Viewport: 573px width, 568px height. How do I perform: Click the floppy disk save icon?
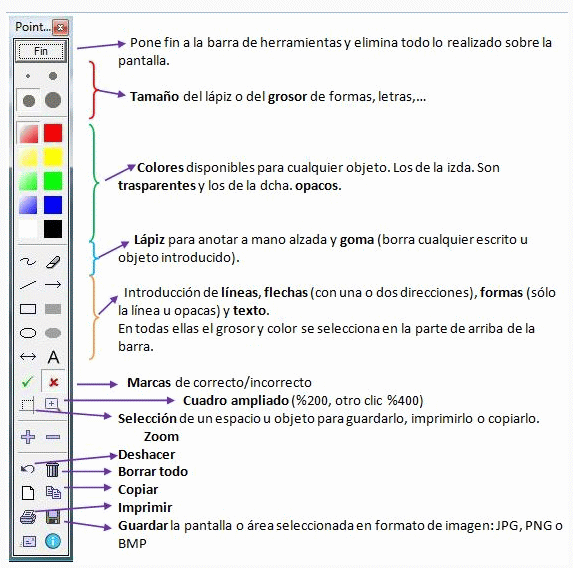point(53,517)
